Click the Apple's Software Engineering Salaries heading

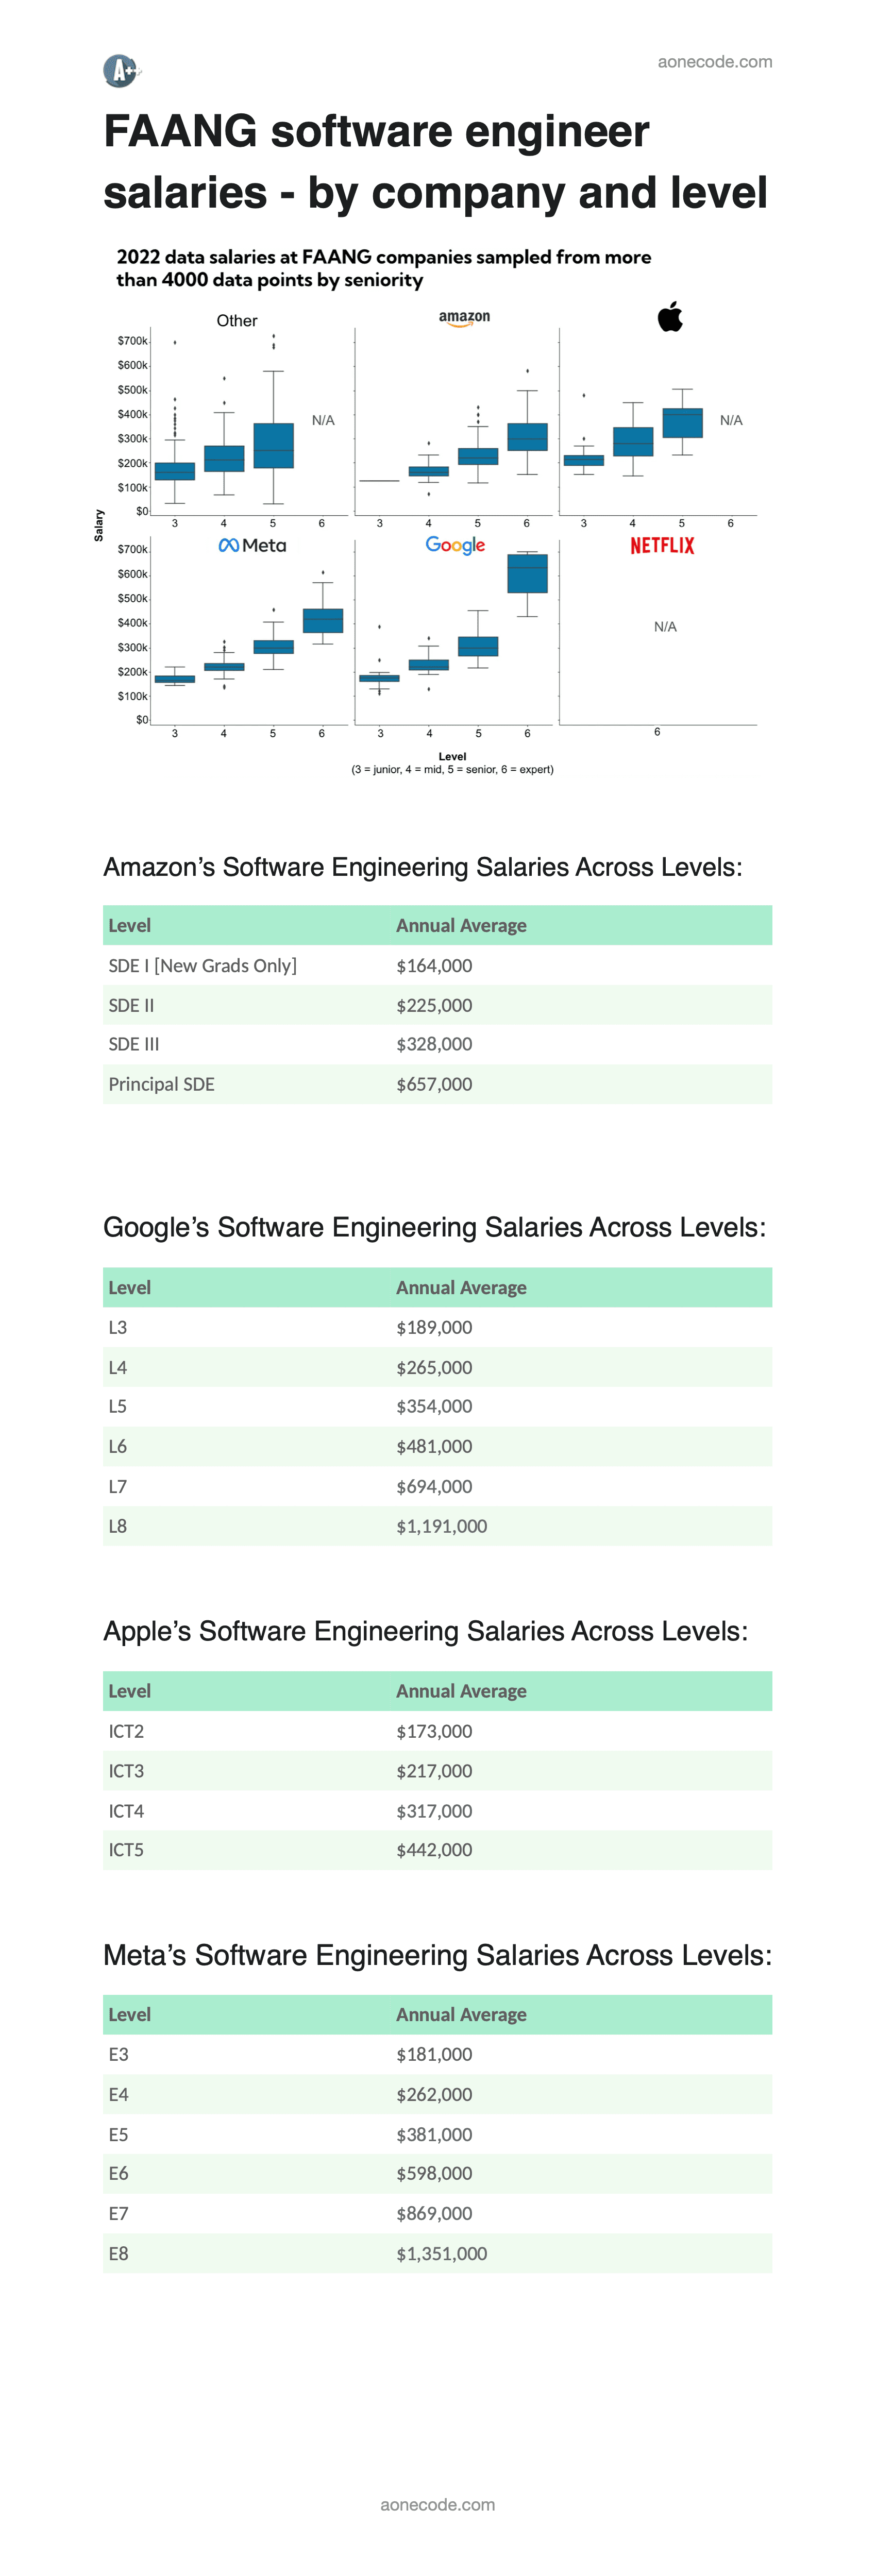[425, 1631]
